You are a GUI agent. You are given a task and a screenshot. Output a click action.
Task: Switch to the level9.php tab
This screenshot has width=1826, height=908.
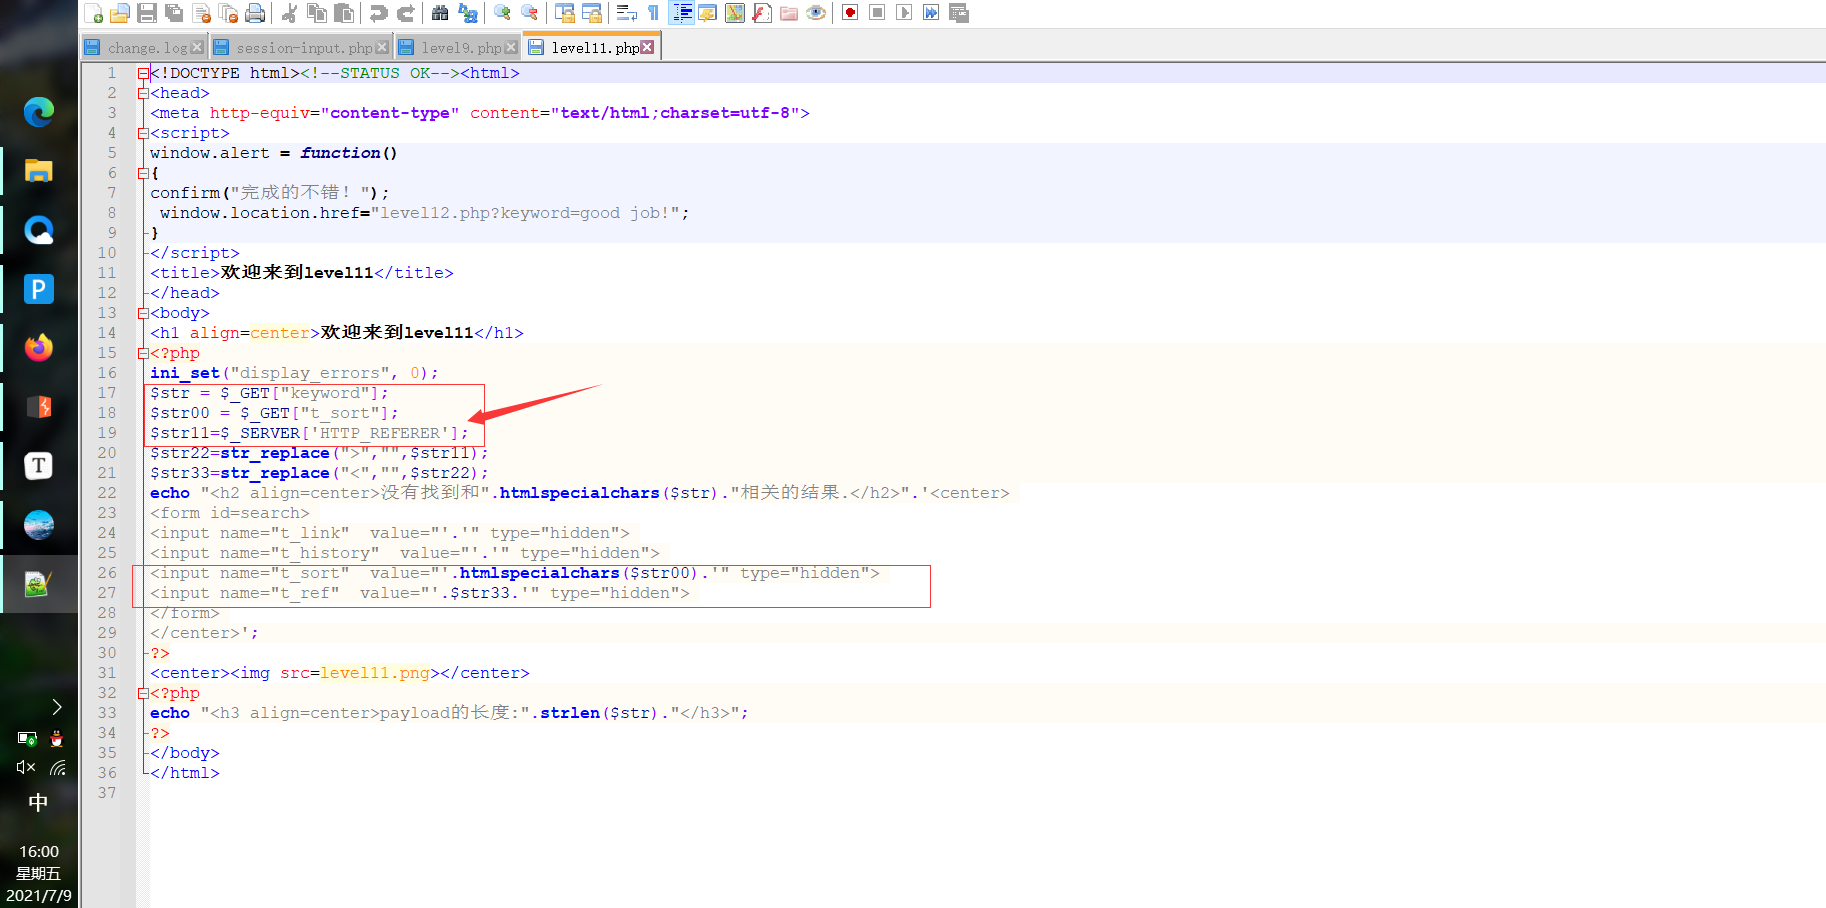coord(458,47)
